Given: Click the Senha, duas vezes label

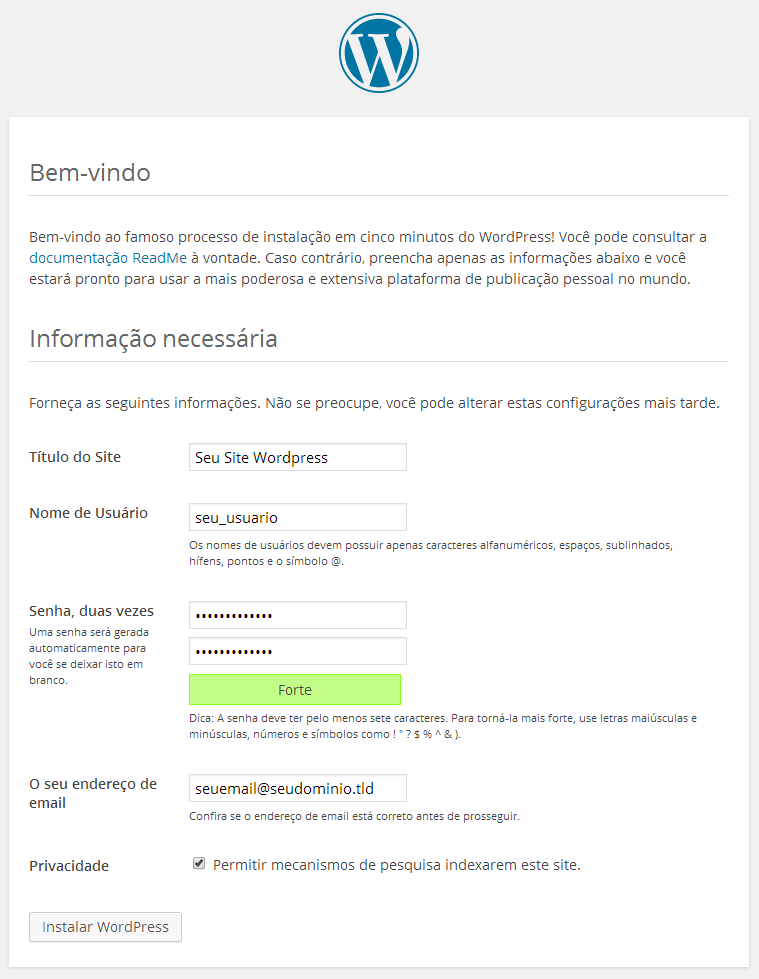Looking at the screenshot, I should 91,611.
